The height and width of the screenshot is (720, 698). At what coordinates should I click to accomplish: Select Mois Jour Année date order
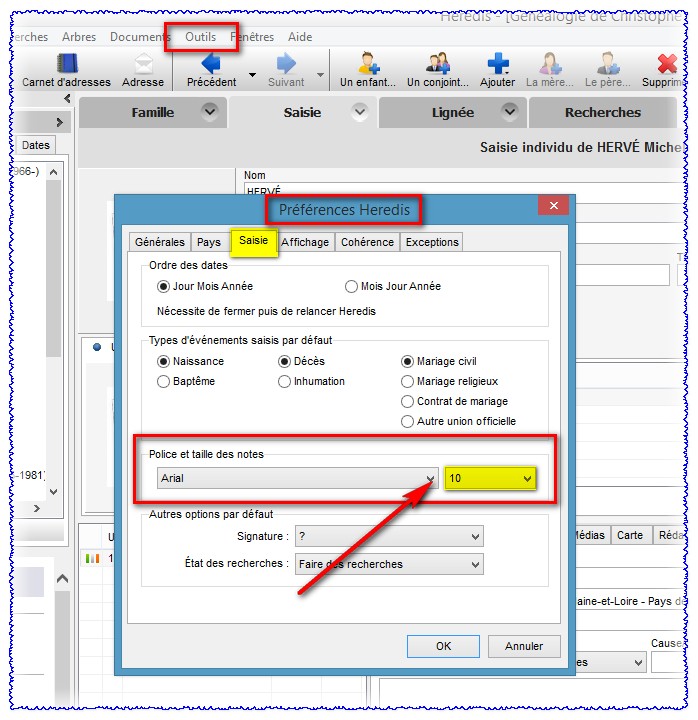351,287
